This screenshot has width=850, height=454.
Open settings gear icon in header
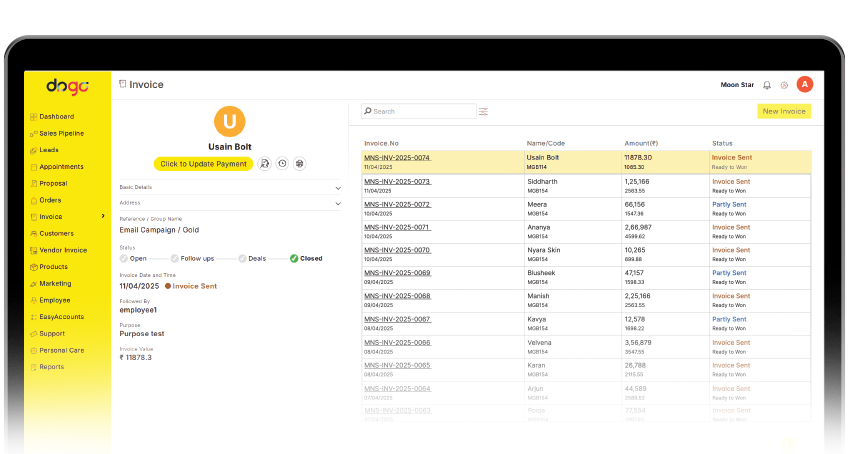click(784, 85)
